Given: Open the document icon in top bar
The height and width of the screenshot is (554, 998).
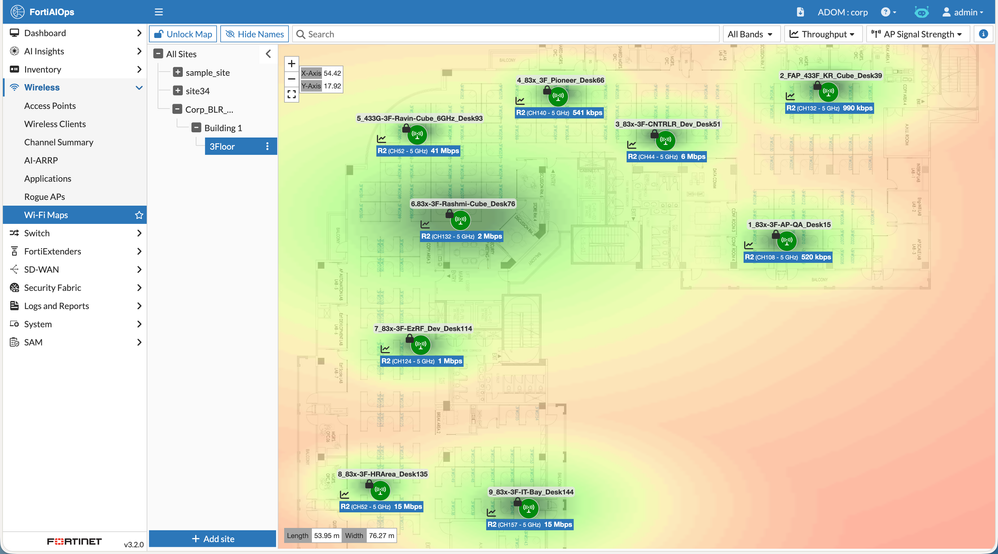Looking at the screenshot, I should tap(800, 12).
